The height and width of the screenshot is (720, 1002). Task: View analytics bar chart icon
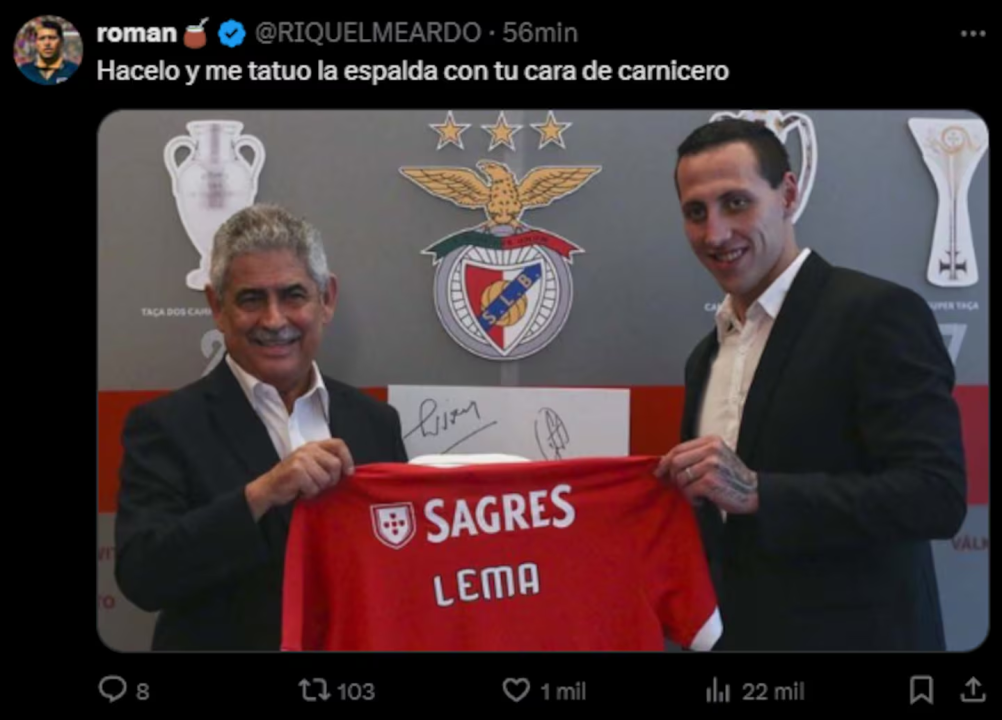pyautogui.click(x=718, y=691)
